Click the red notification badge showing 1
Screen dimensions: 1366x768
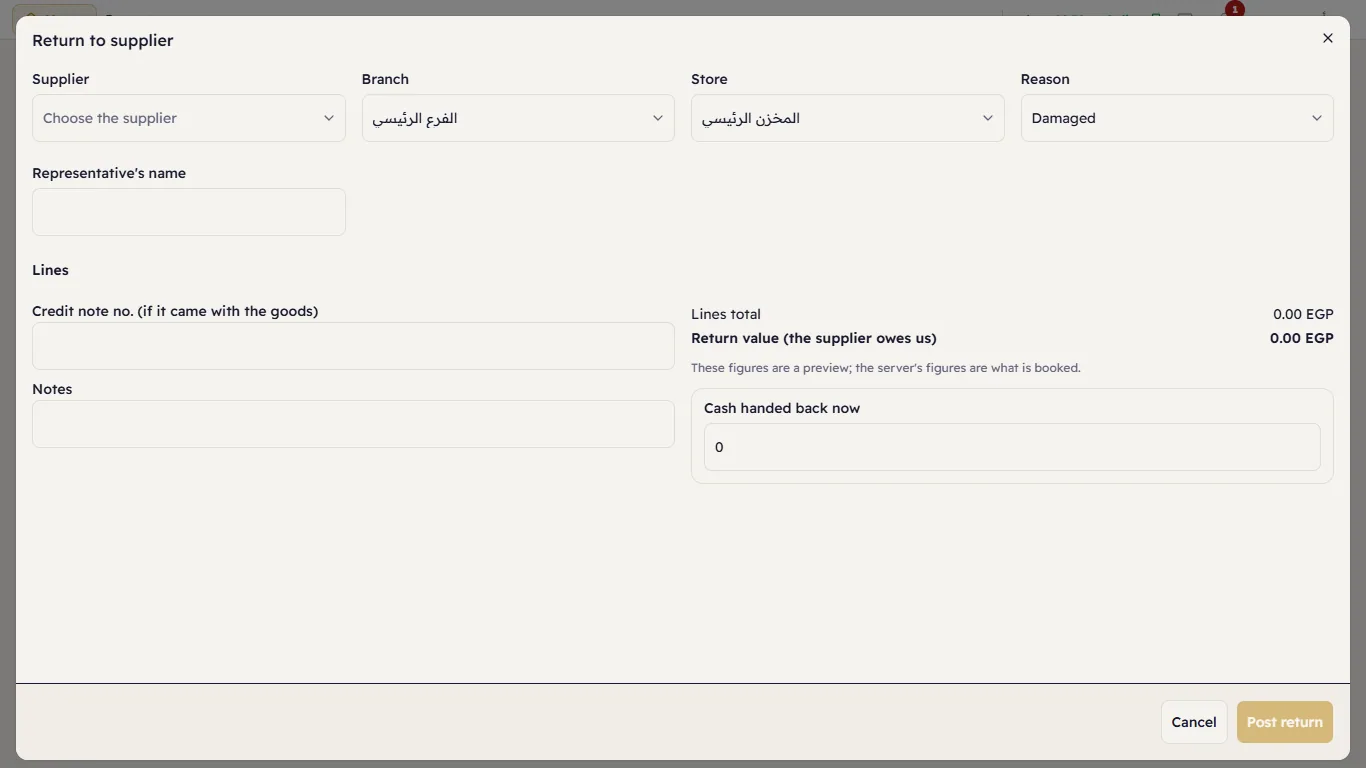1235,9
